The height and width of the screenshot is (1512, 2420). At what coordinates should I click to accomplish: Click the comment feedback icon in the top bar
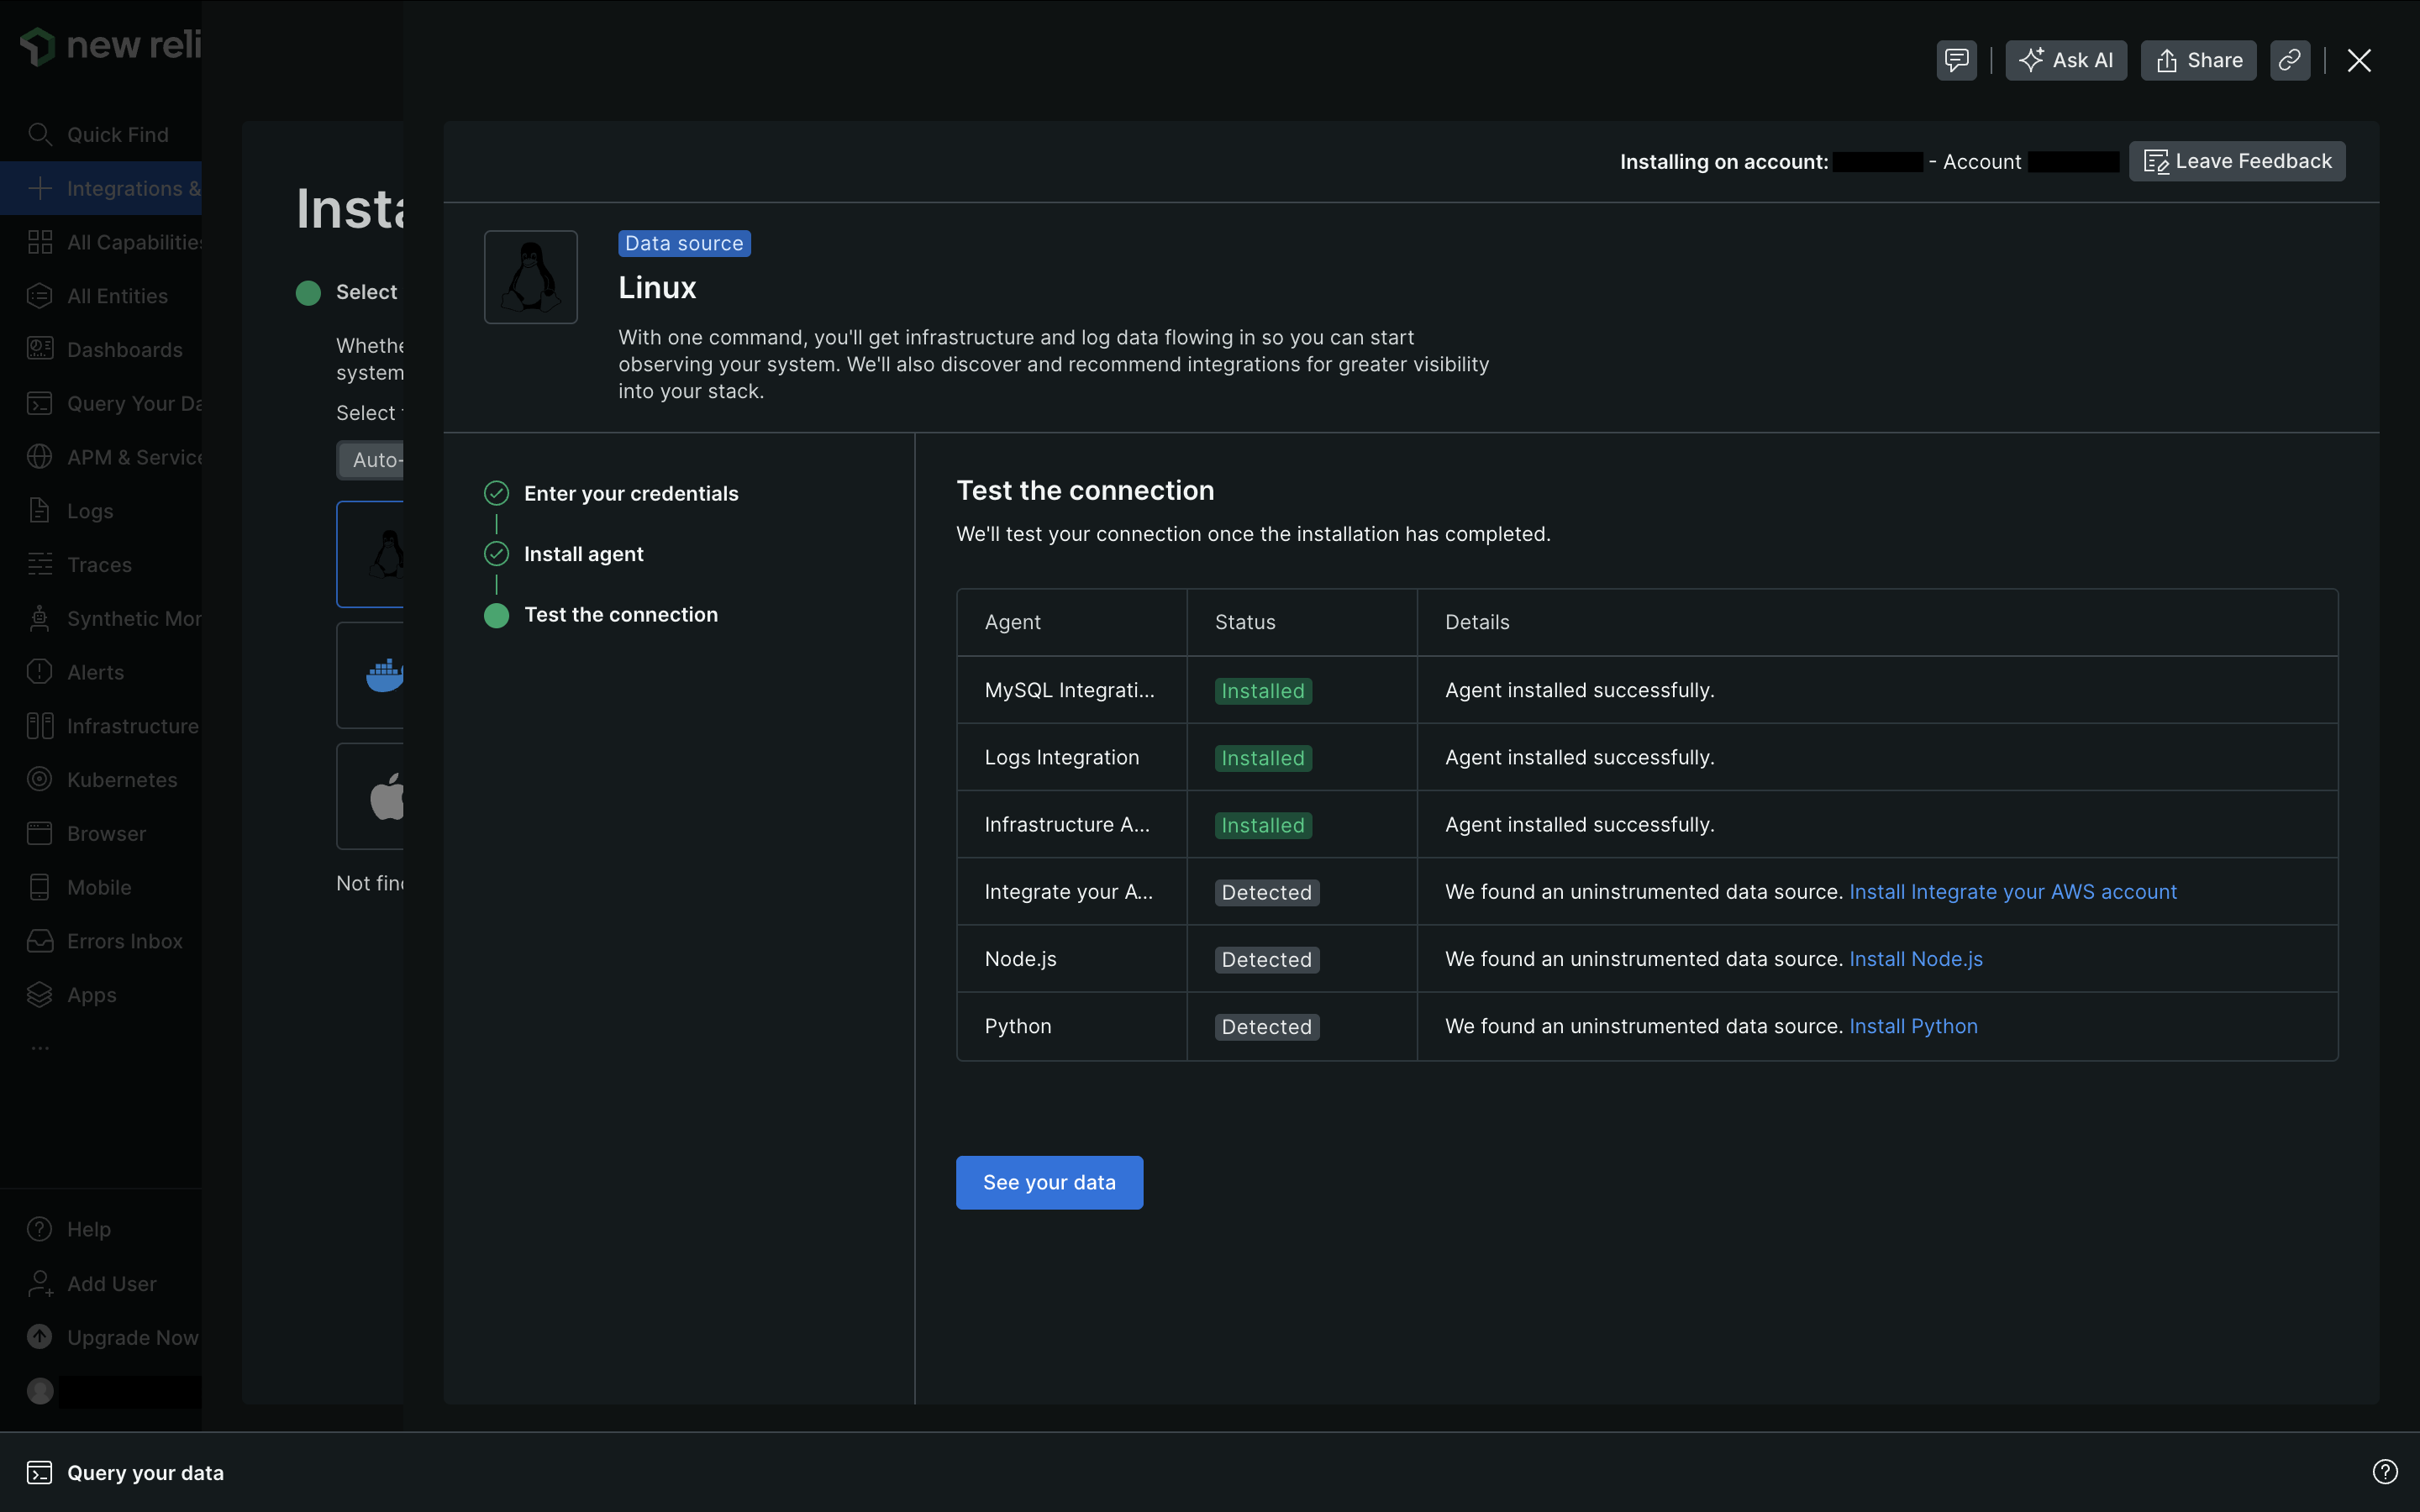coord(1956,60)
